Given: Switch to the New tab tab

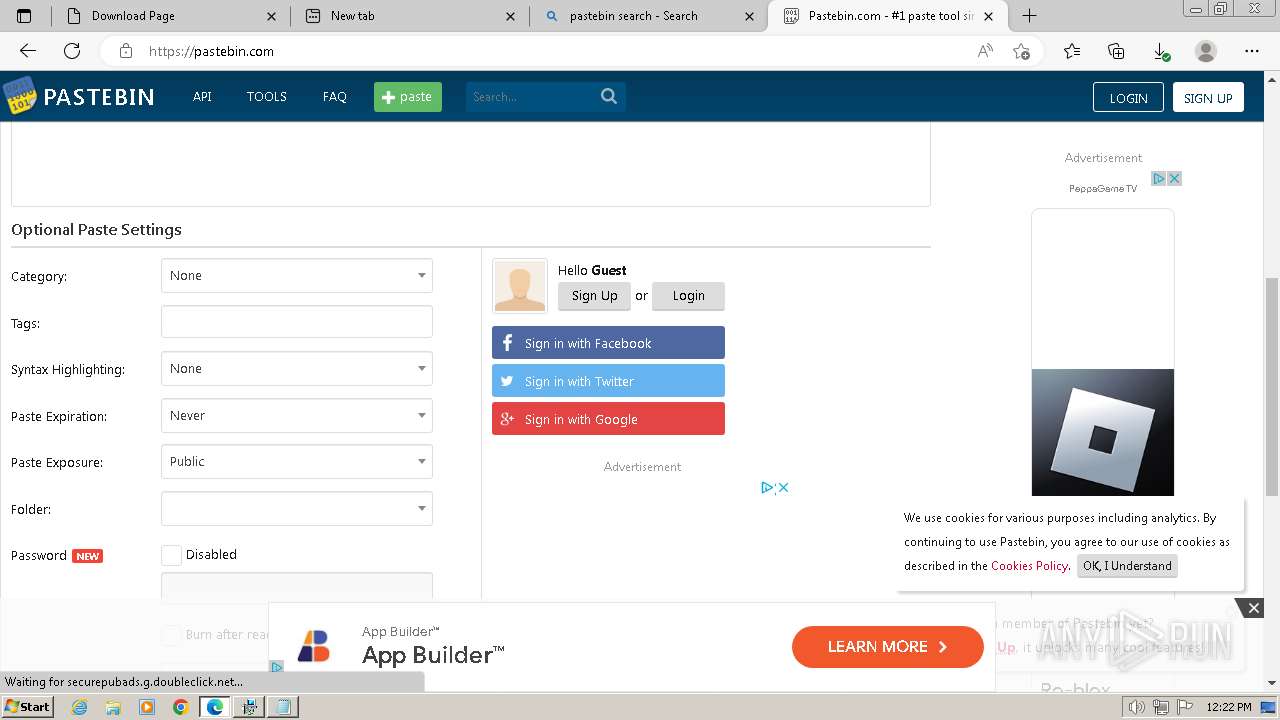Looking at the screenshot, I should pyautogui.click(x=410, y=15).
